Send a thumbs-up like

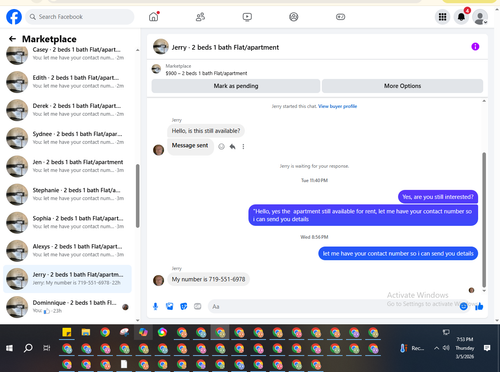[x=479, y=306]
